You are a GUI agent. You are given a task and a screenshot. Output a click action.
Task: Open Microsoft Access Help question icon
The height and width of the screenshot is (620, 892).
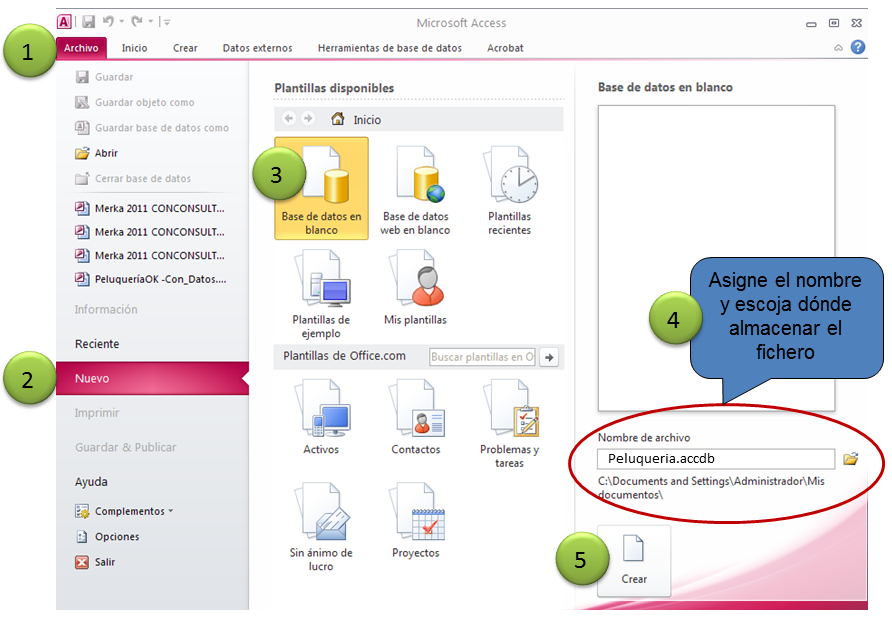point(858,47)
